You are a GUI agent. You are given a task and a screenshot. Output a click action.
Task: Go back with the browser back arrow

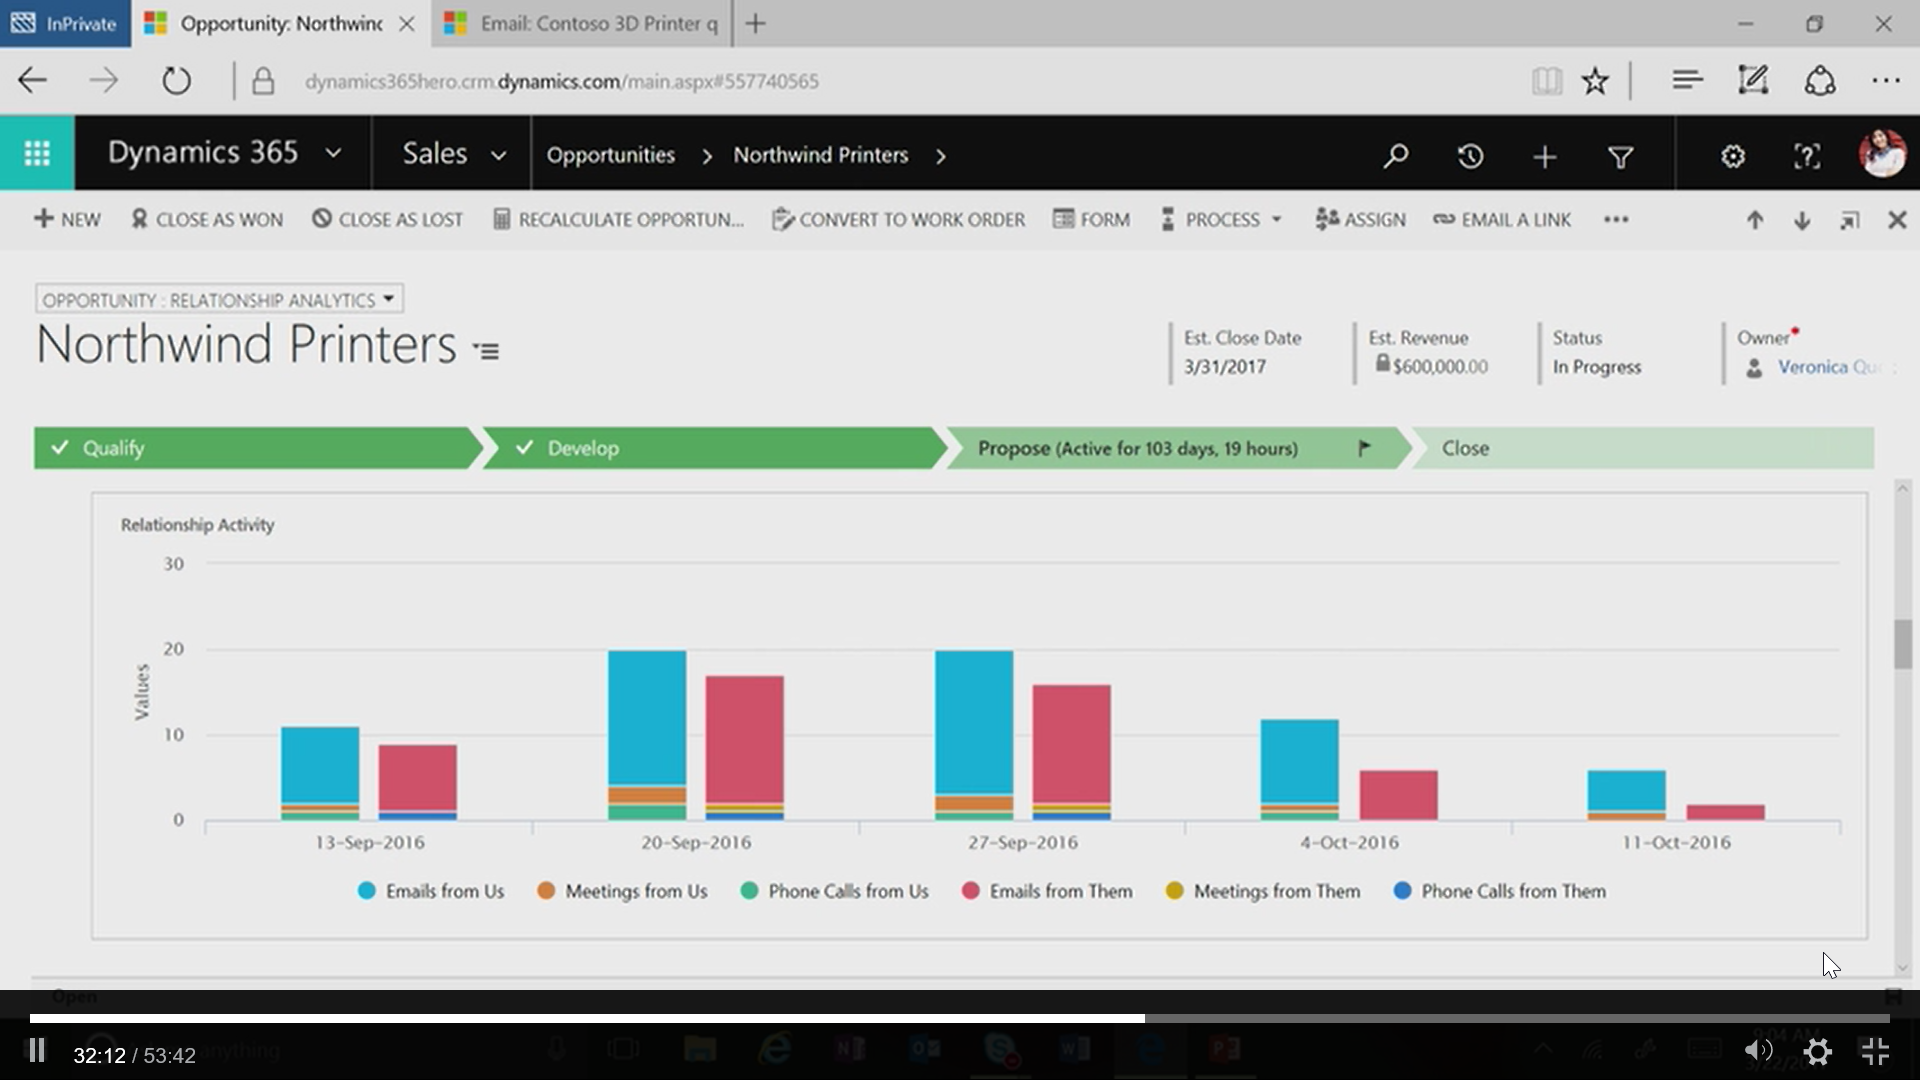33,81
